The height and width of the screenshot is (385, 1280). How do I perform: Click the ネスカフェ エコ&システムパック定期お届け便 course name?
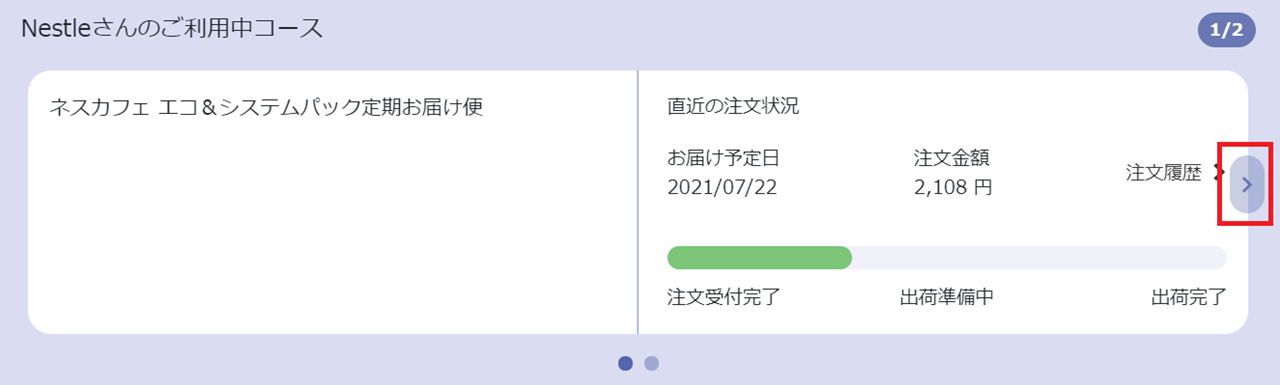(266, 106)
